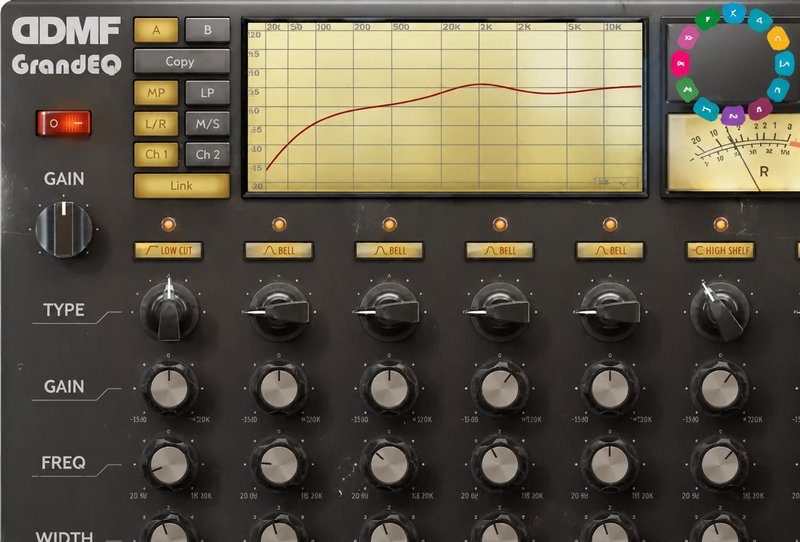Click the TYPE selector knob of second BELL band

[389, 311]
